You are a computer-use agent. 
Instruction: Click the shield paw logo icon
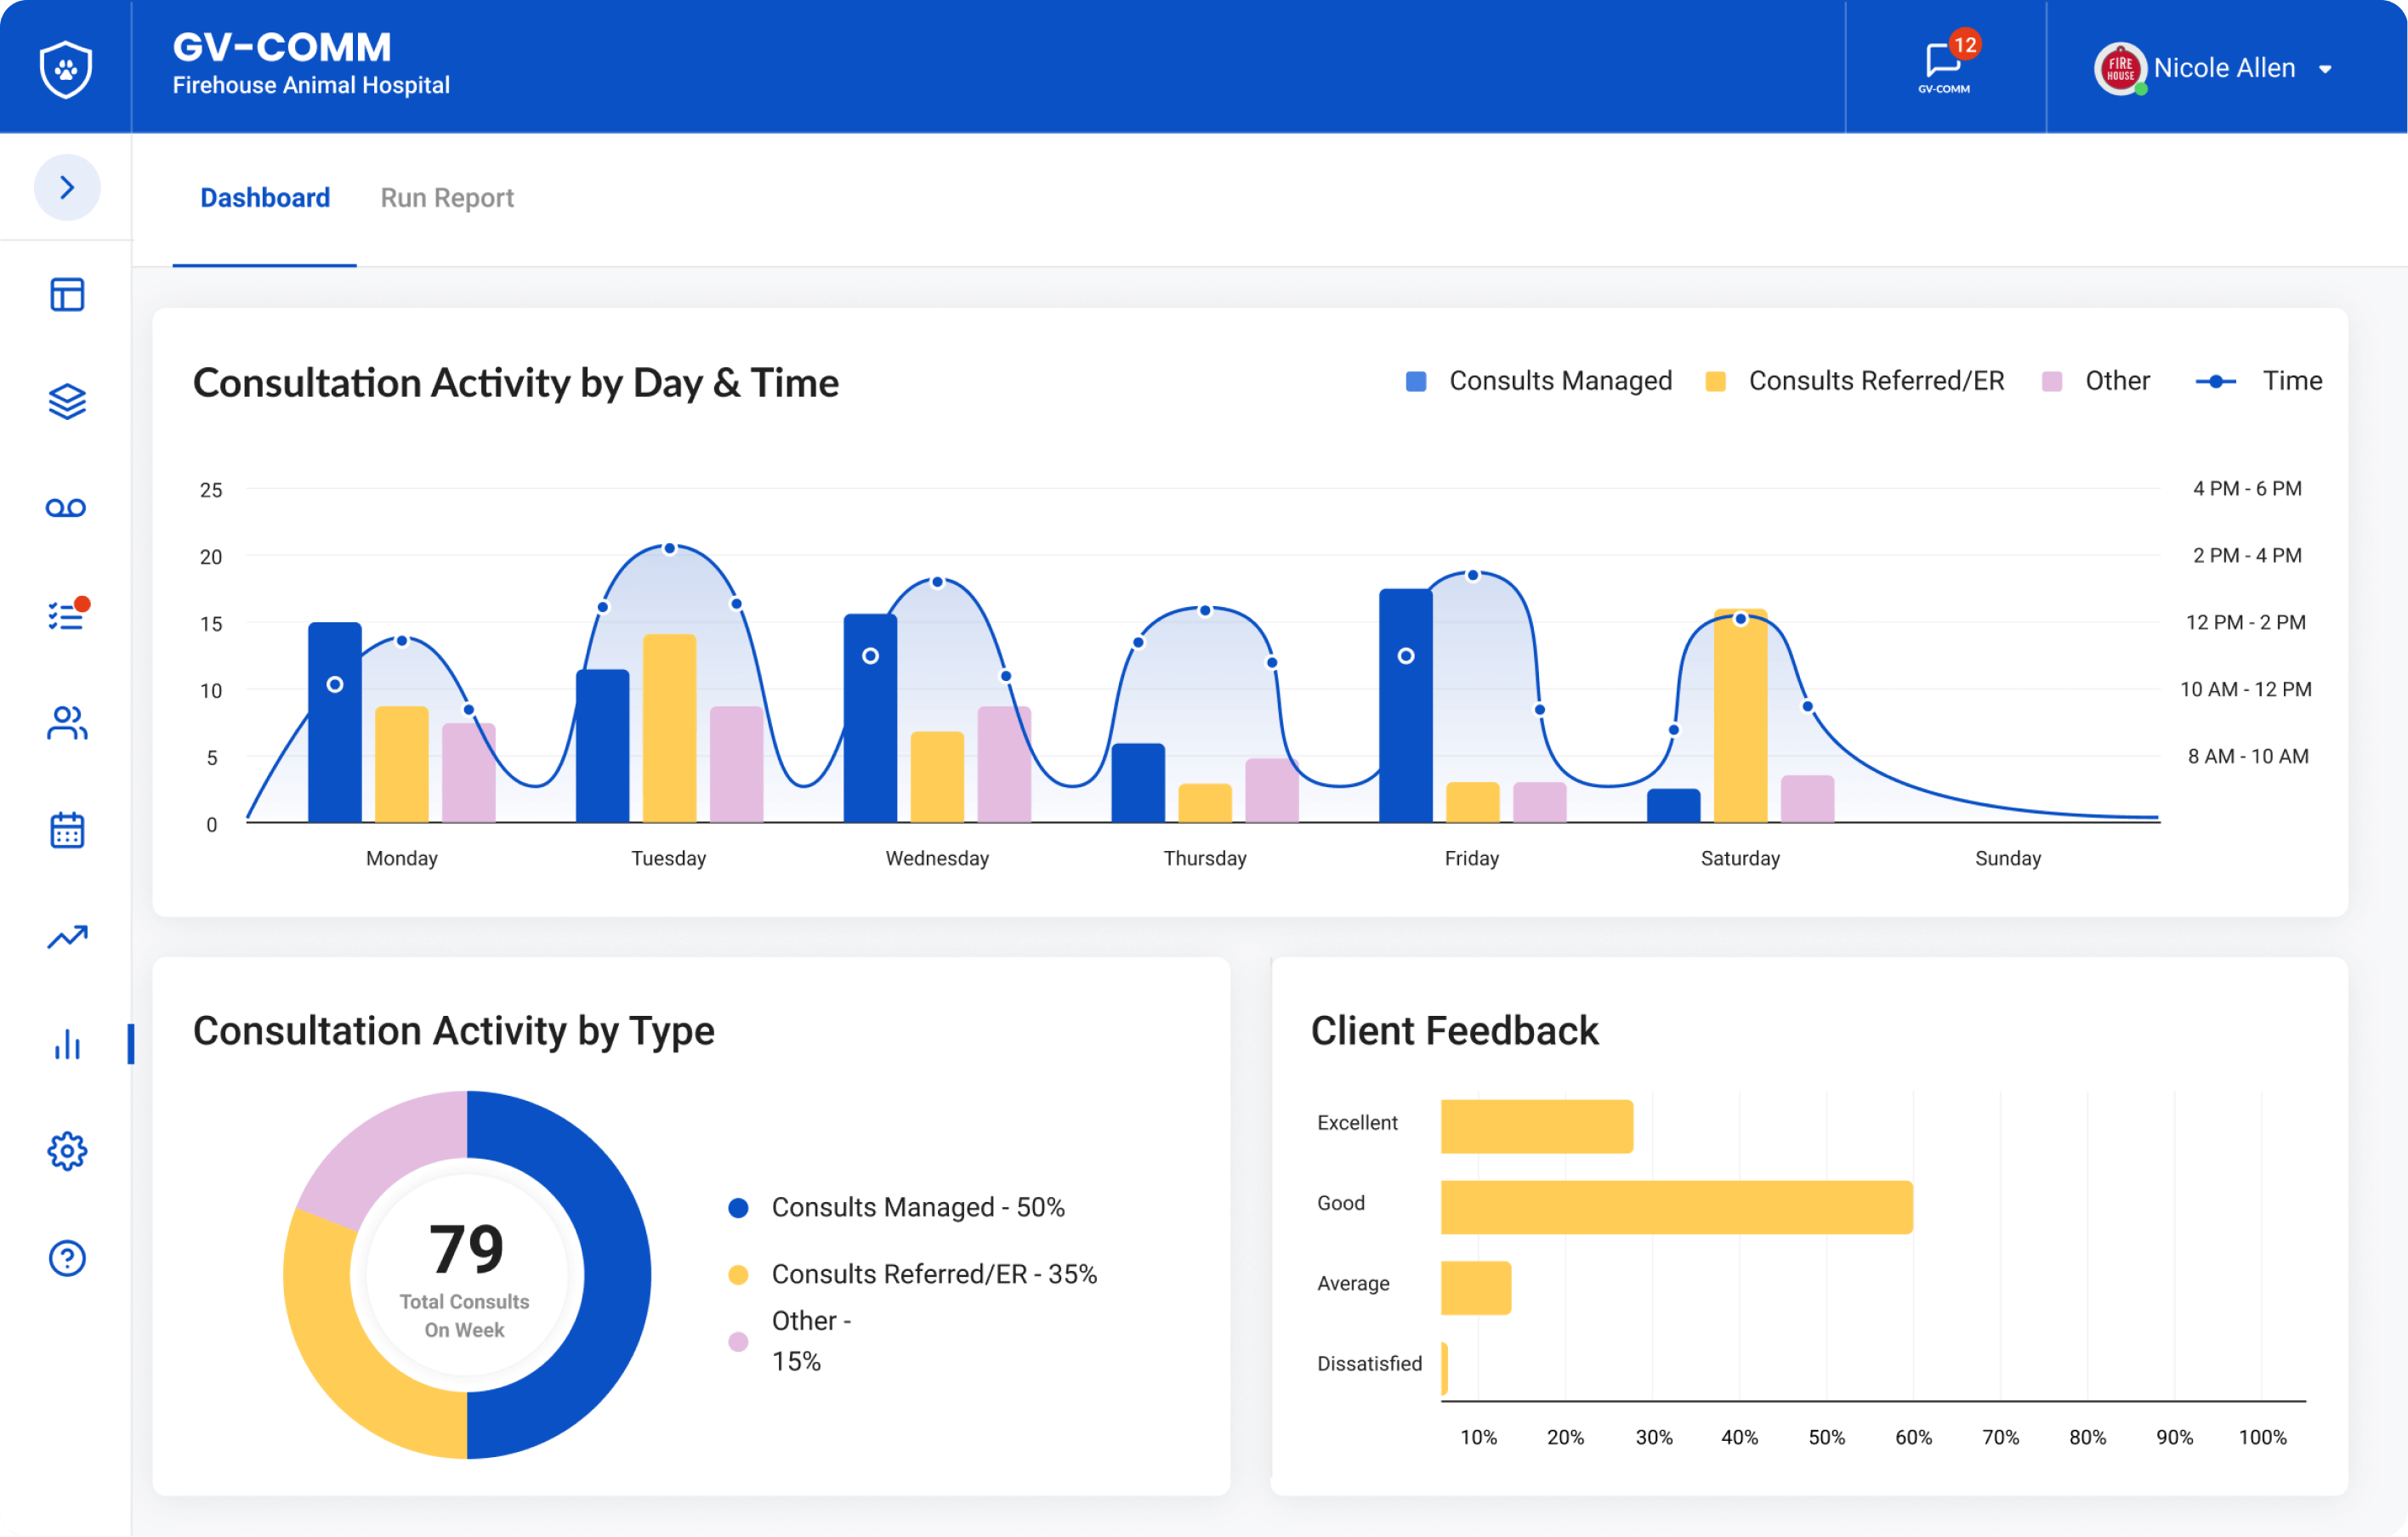pyautogui.click(x=66, y=68)
